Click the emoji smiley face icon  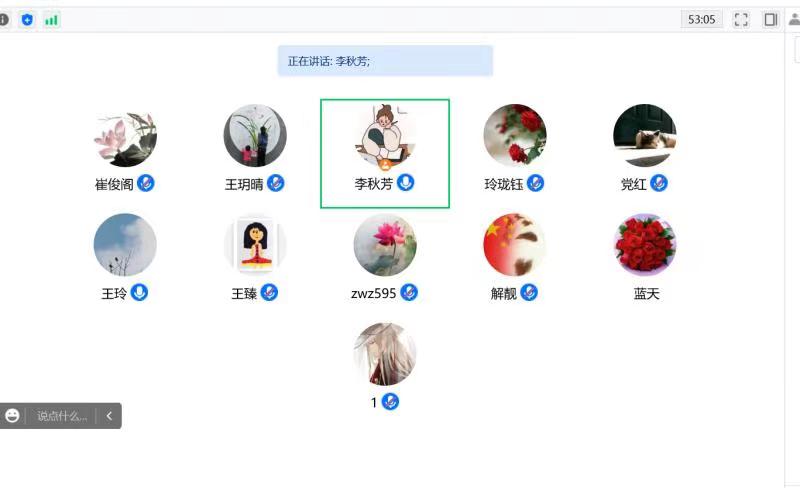(x=12, y=416)
